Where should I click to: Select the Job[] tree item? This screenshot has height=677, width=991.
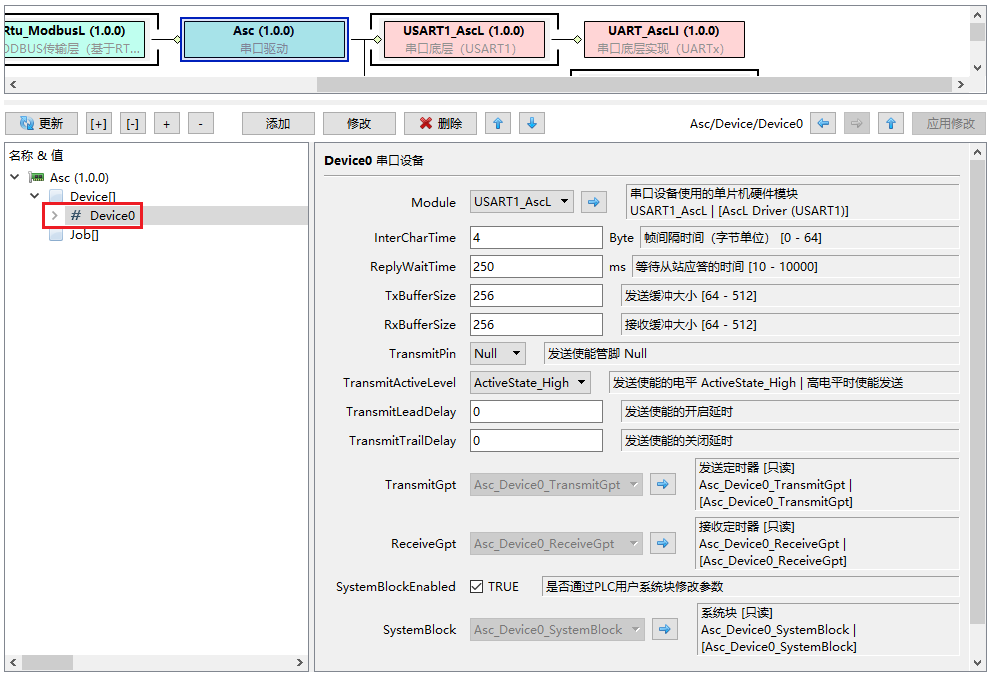[83, 235]
